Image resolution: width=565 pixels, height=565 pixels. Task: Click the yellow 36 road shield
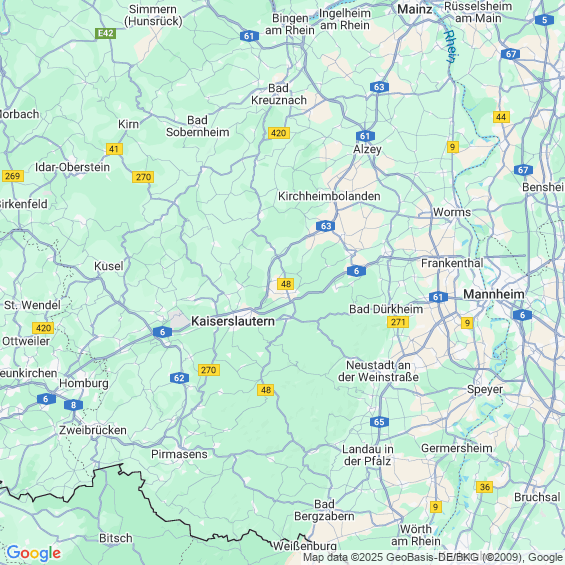485,487
